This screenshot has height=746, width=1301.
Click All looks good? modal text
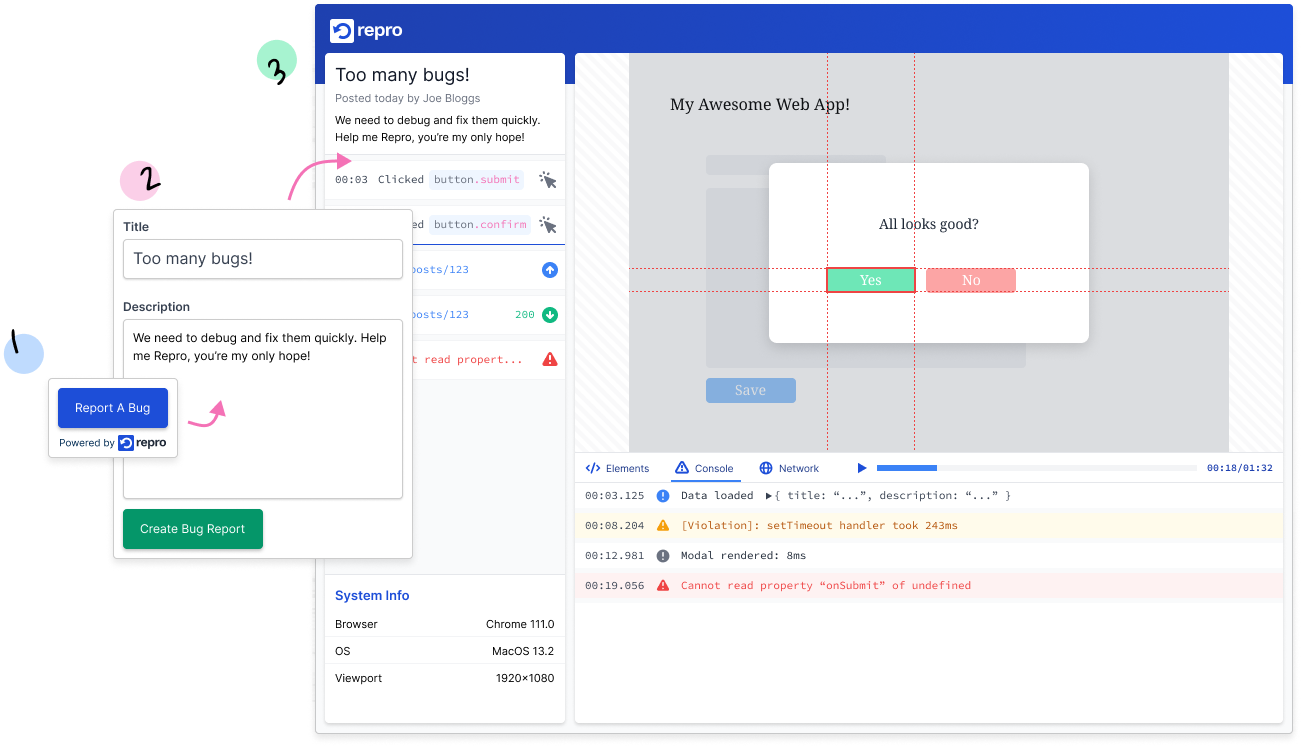click(x=929, y=224)
